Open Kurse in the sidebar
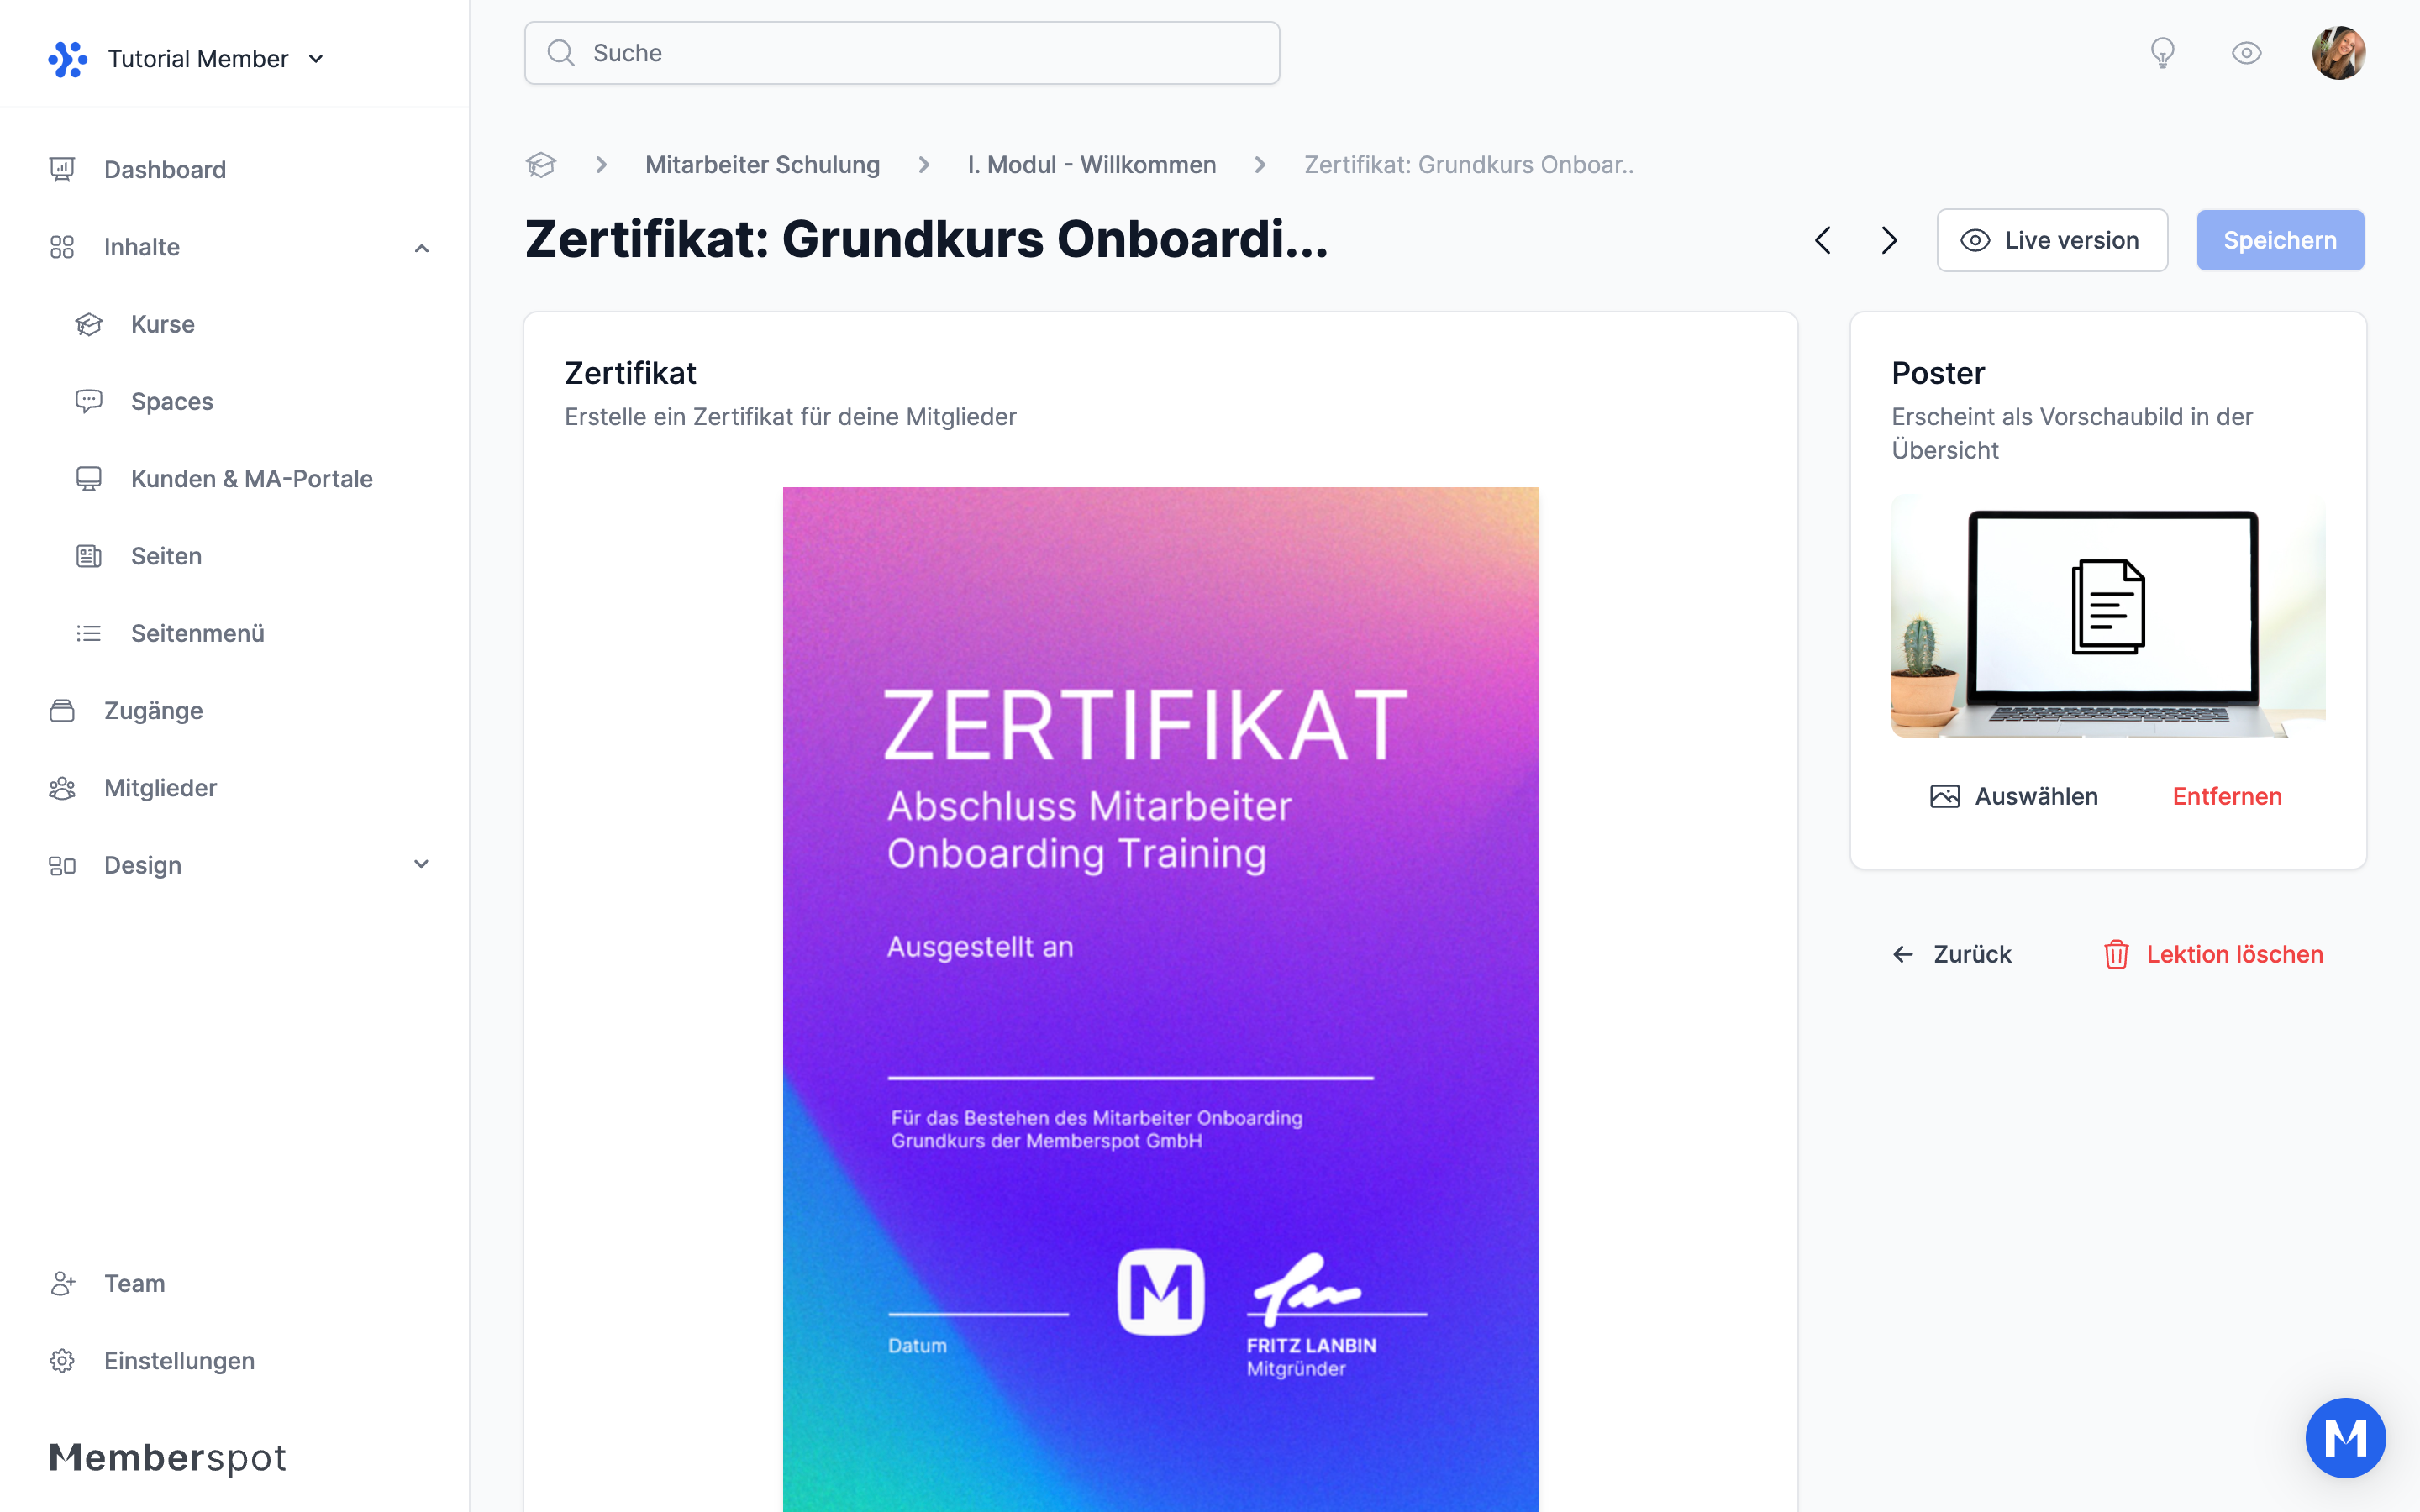Viewport: 2420px width, 1512px height. pyautogui.click(x=163, y=324)
